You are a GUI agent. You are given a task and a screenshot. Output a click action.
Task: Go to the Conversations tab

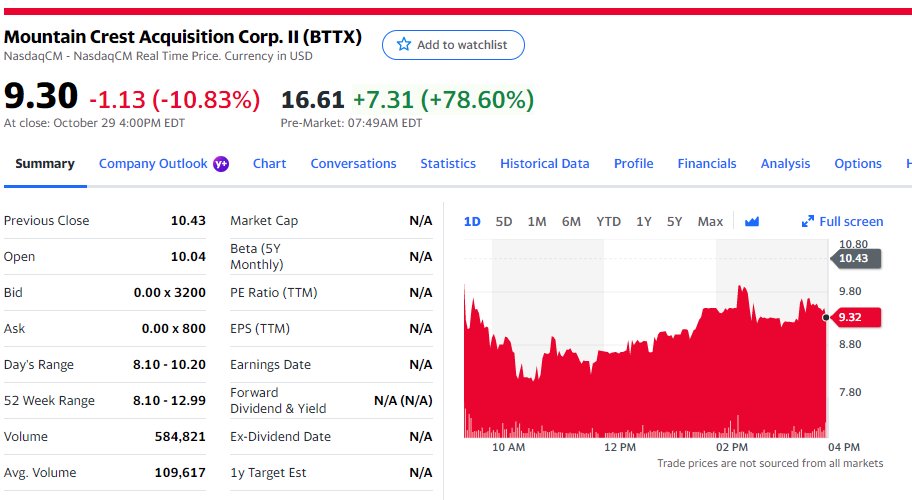(353, 164)
